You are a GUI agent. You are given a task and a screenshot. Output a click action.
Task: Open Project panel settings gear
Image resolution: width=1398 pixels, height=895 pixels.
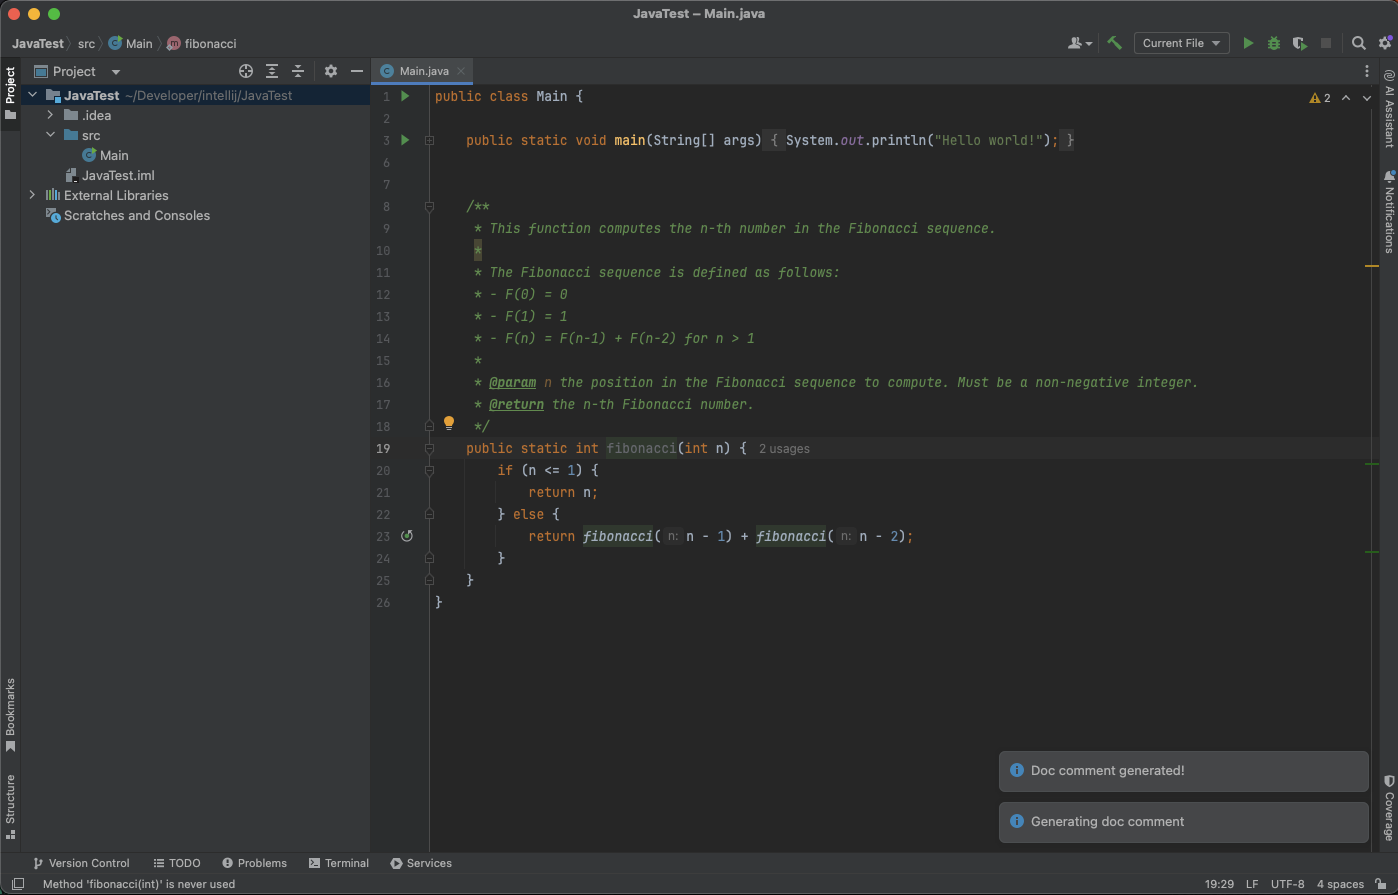tap(331, 71)
